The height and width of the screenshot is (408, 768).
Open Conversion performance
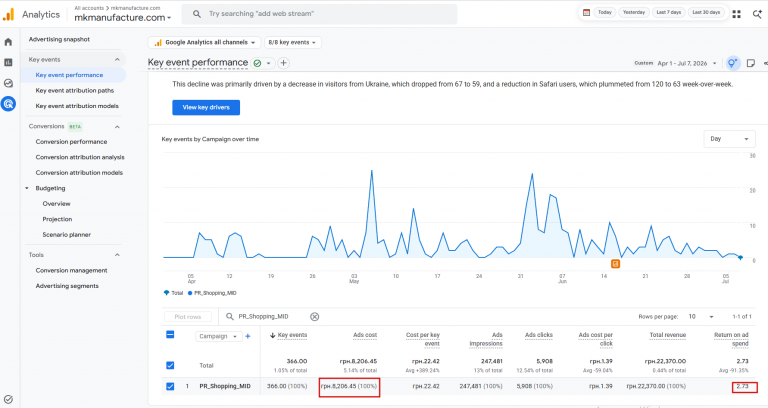pos(71,142)
